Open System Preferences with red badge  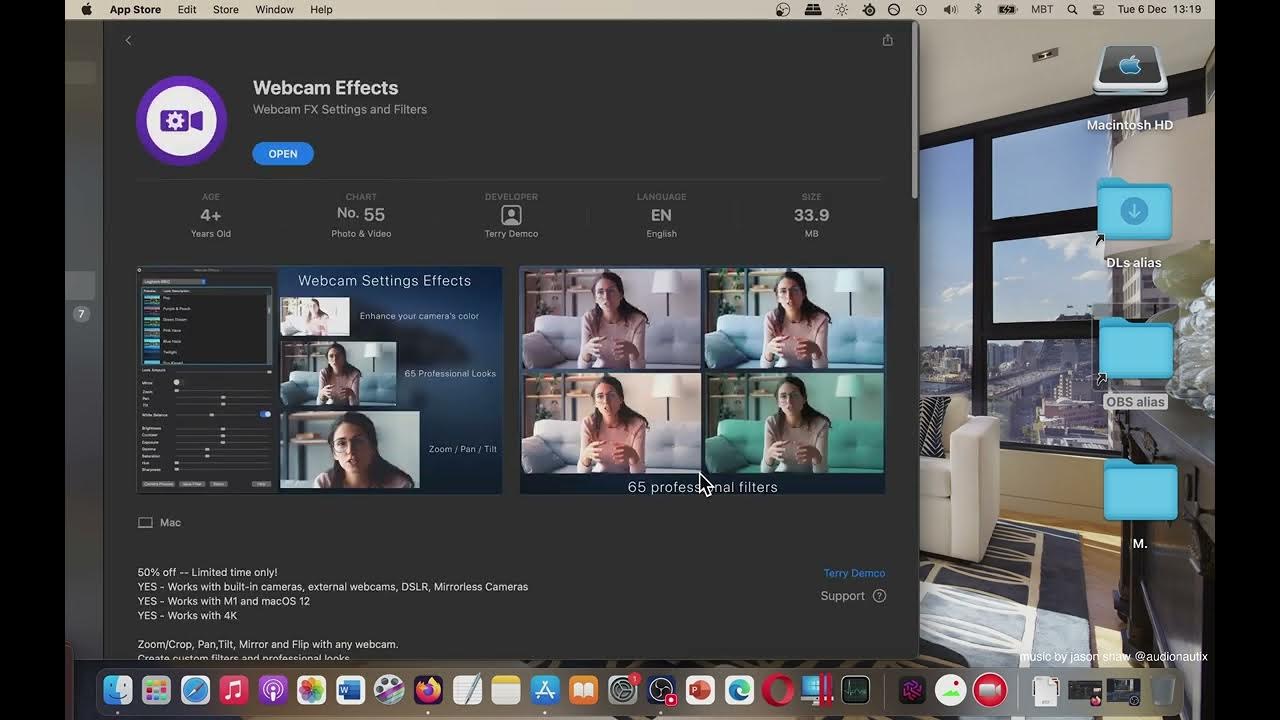tap(623, 690)
